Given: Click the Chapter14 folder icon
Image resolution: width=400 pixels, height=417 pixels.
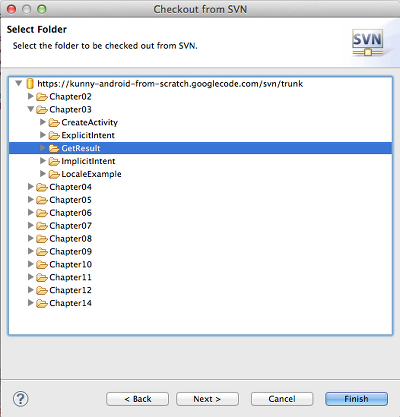Looking at the screenshot, I should 42,303.
